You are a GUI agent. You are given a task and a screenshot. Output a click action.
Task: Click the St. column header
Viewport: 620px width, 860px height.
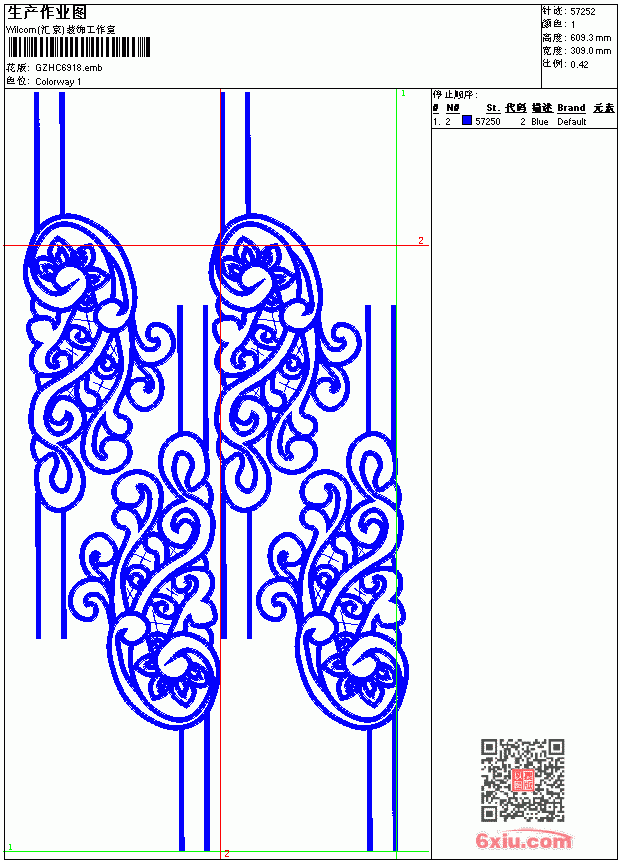pos(493,108)
